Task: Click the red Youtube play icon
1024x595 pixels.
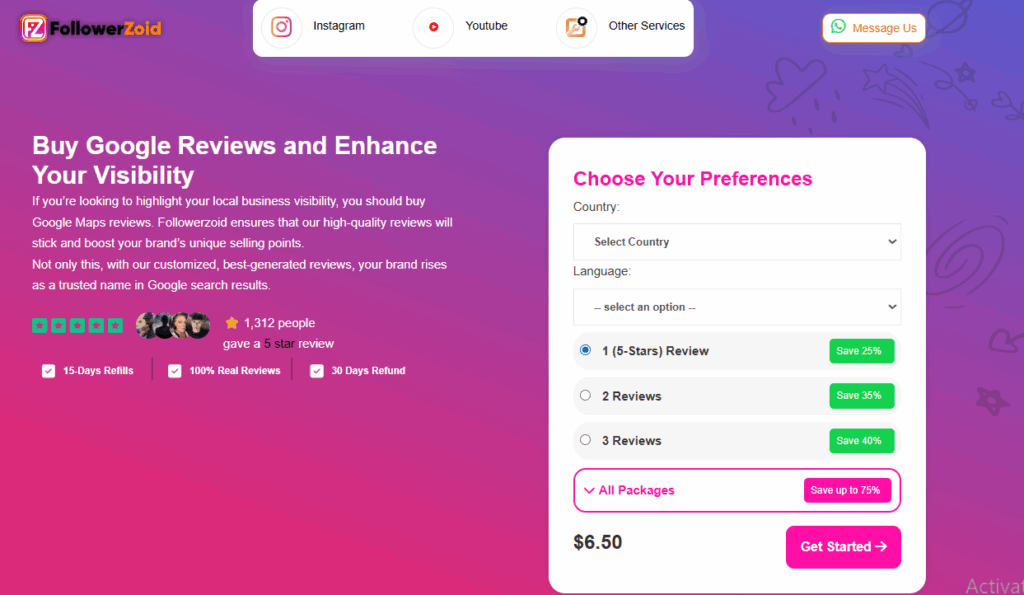Action: 432,27
